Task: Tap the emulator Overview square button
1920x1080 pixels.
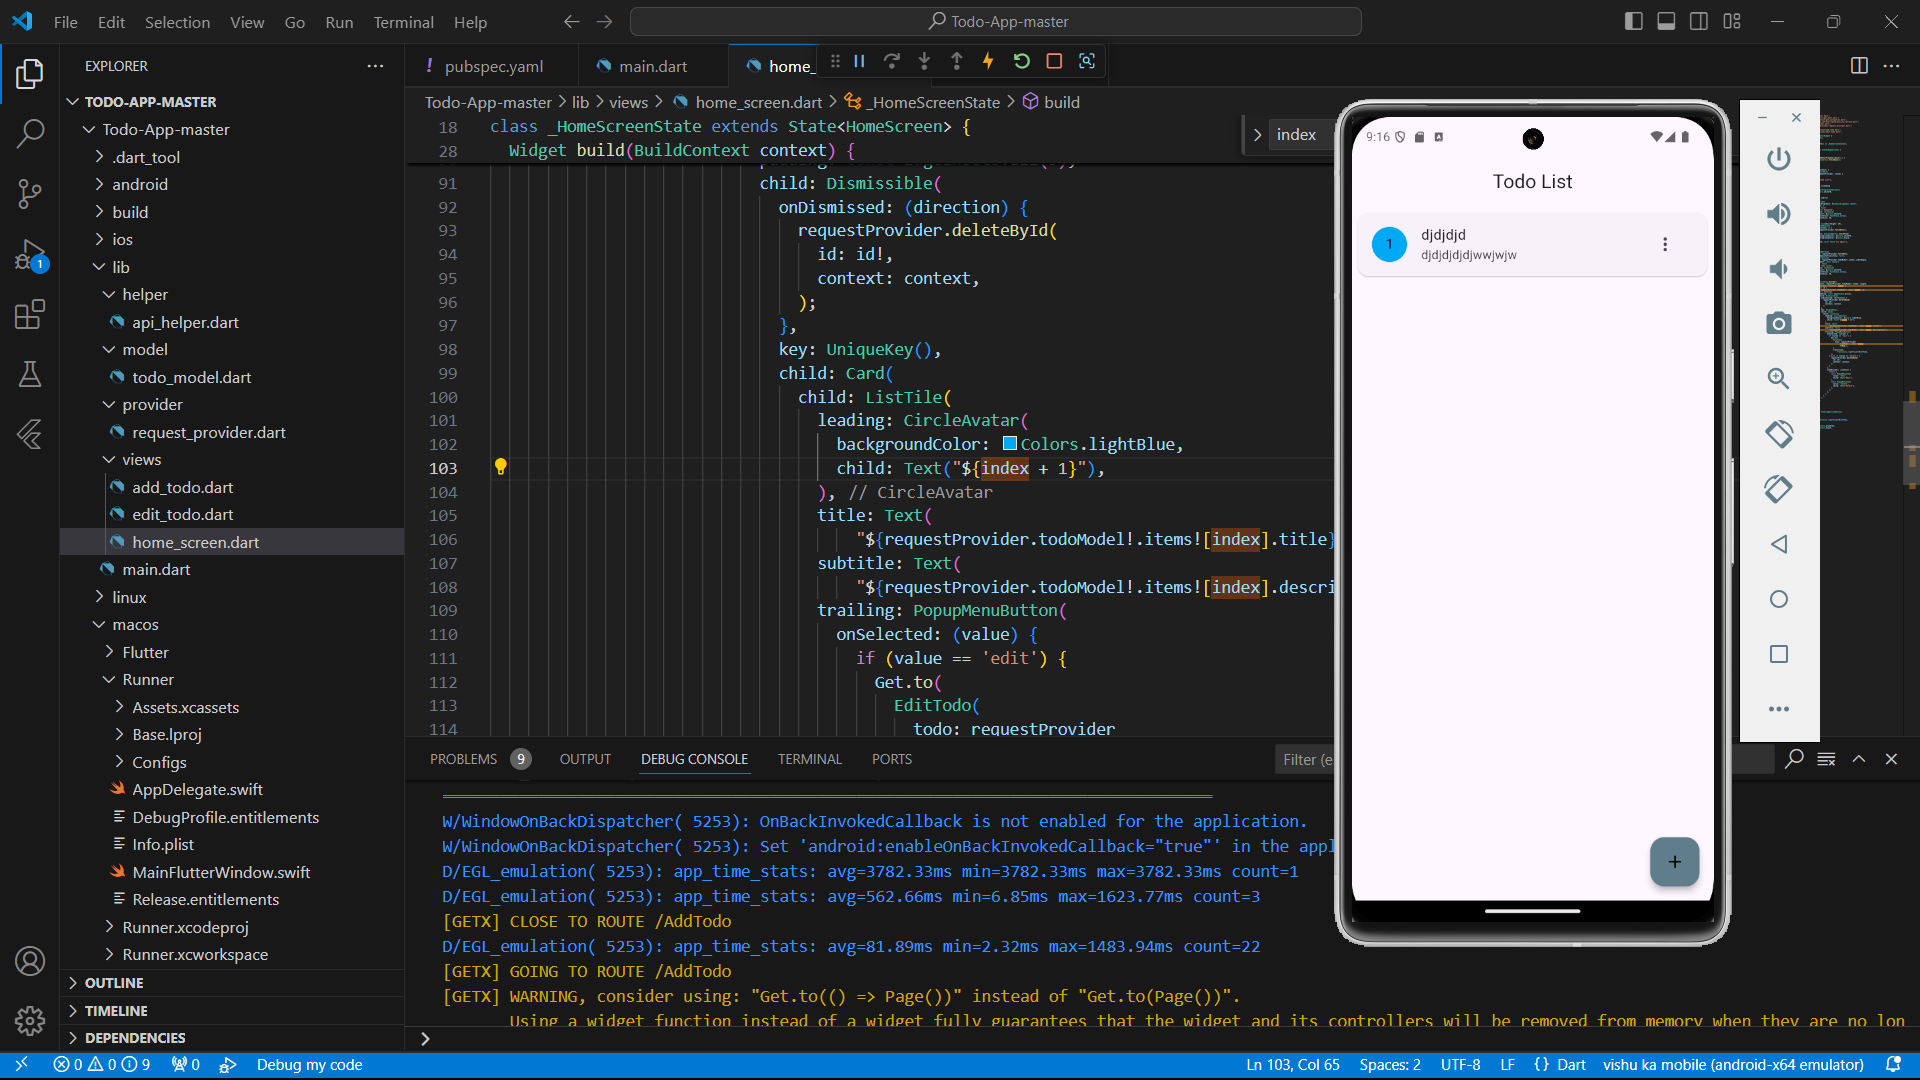Action: [x=1778, y=654]
